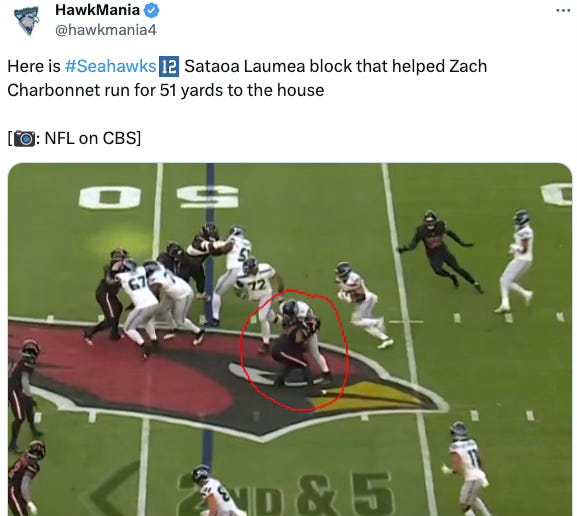The height and width of the screenshot is (516, 577).
Task: Click the dark-uniformed defender chasing at top right
Action: (440, 248)
